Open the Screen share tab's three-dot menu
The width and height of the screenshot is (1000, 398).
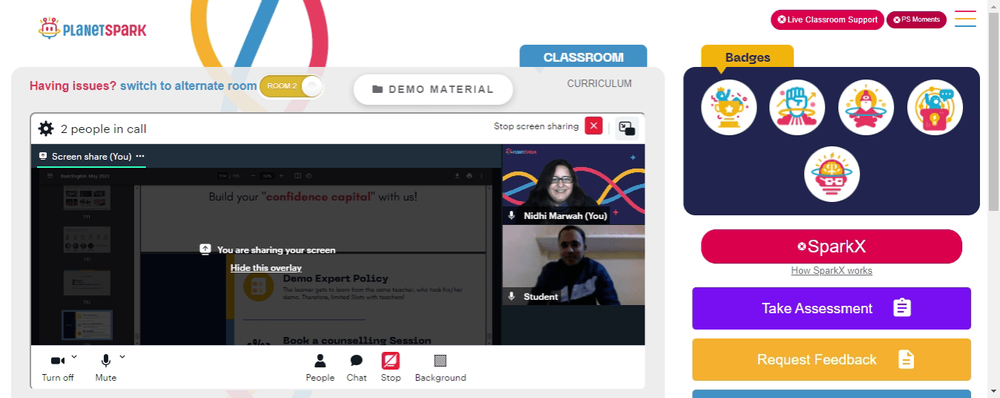click(x=140, y=156)
